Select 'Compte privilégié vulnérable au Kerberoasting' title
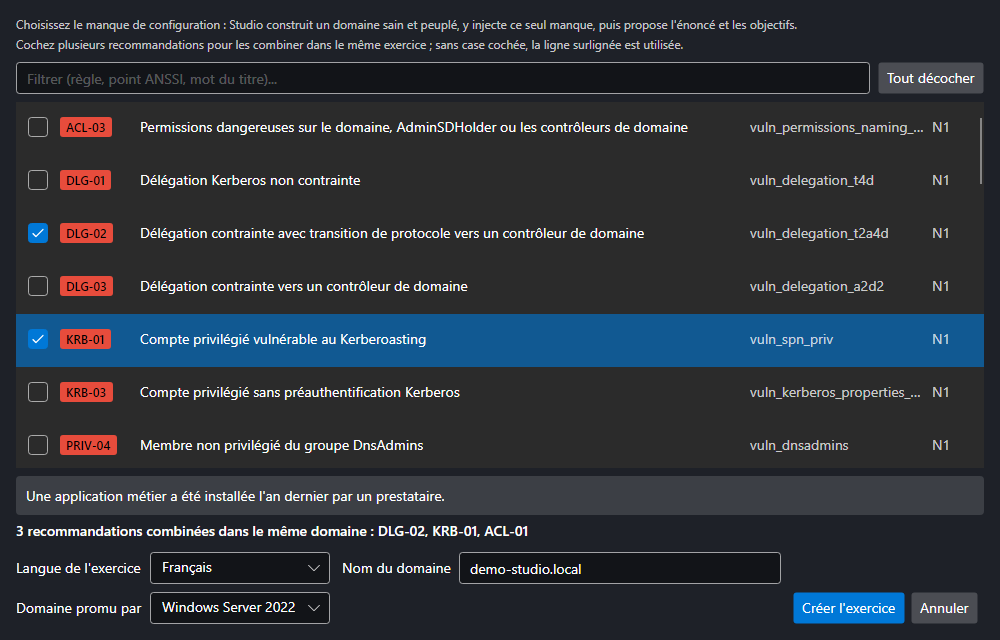The image size is (1000, 640). point(283,339)
